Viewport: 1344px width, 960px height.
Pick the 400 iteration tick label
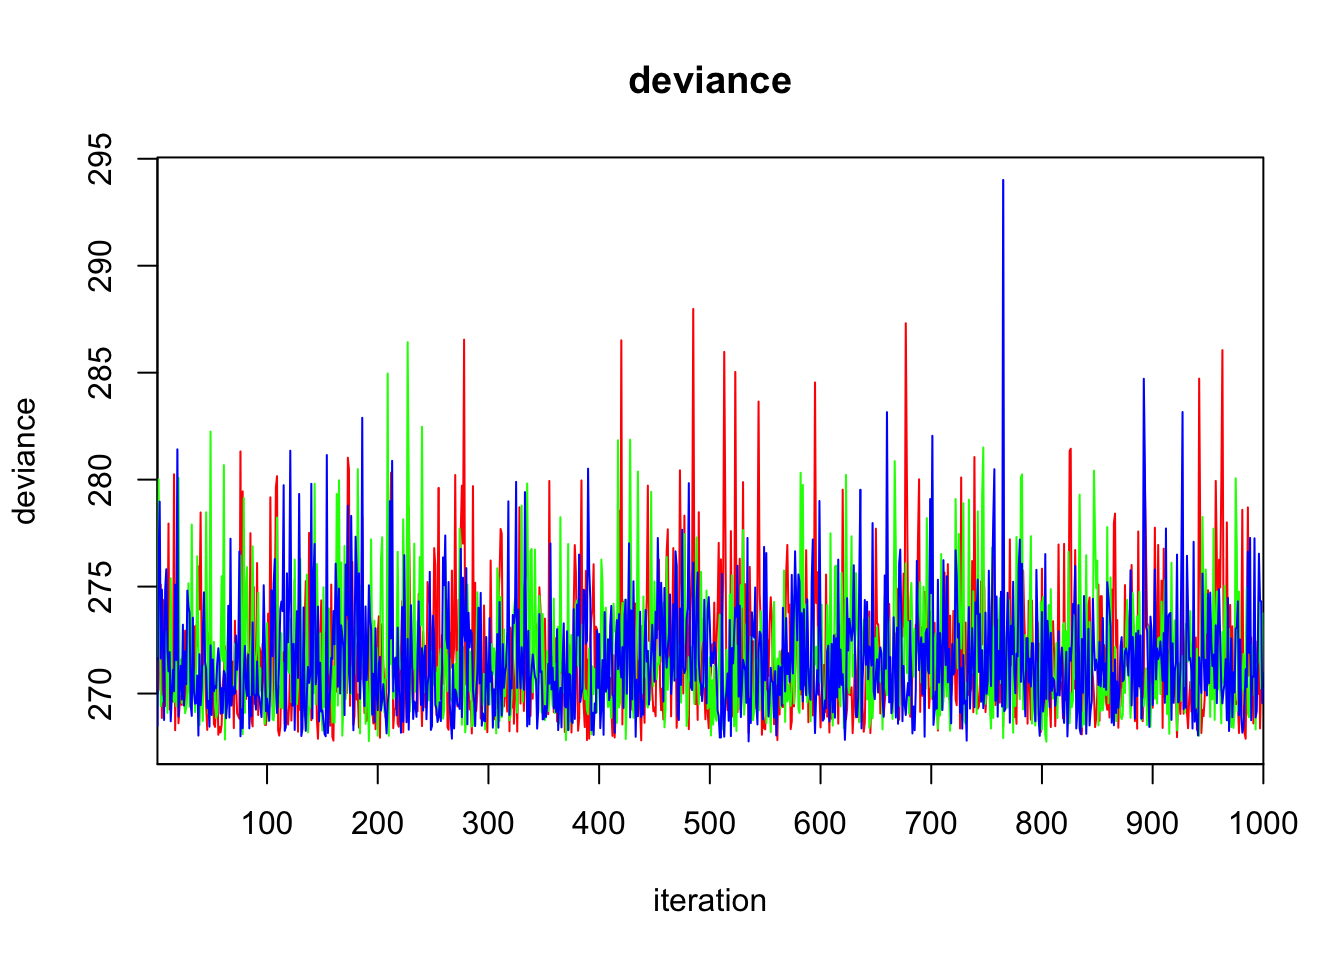click(599, 823)
